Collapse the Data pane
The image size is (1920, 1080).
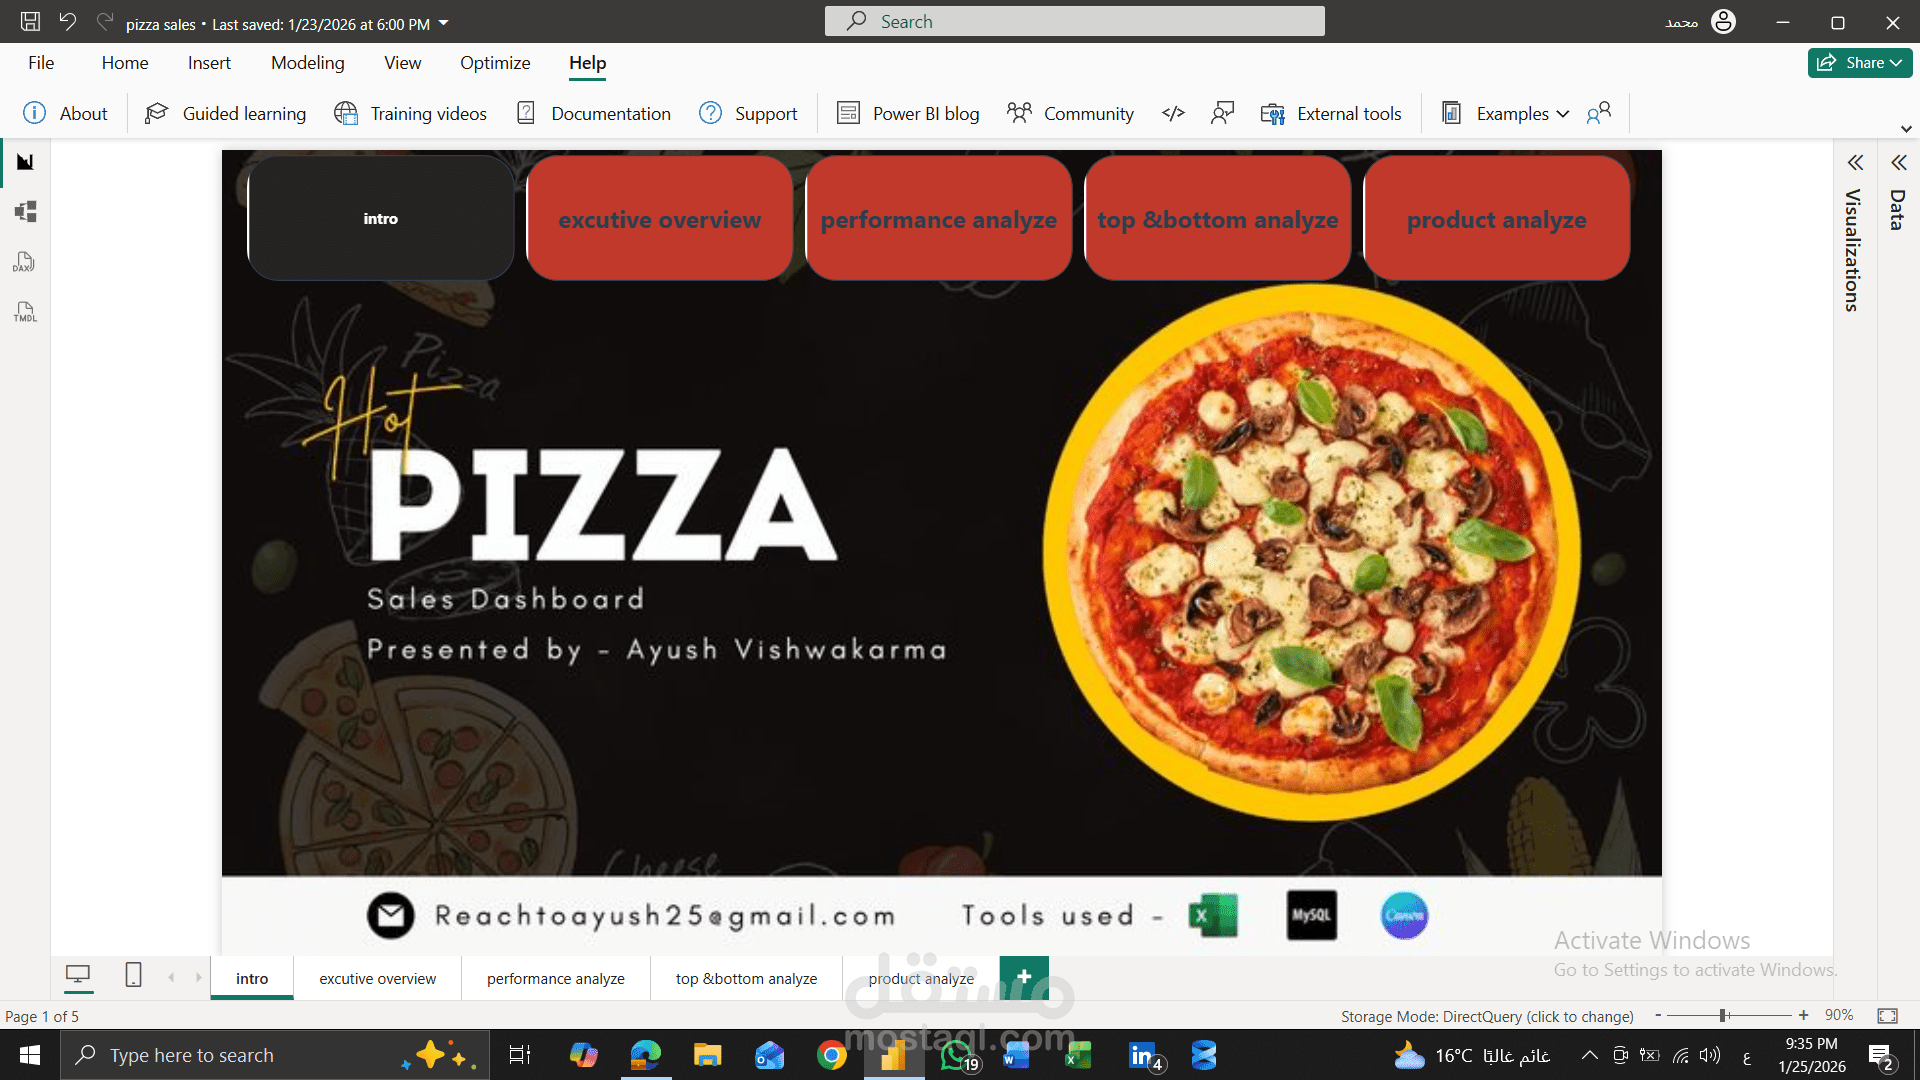coord(1900,162)
